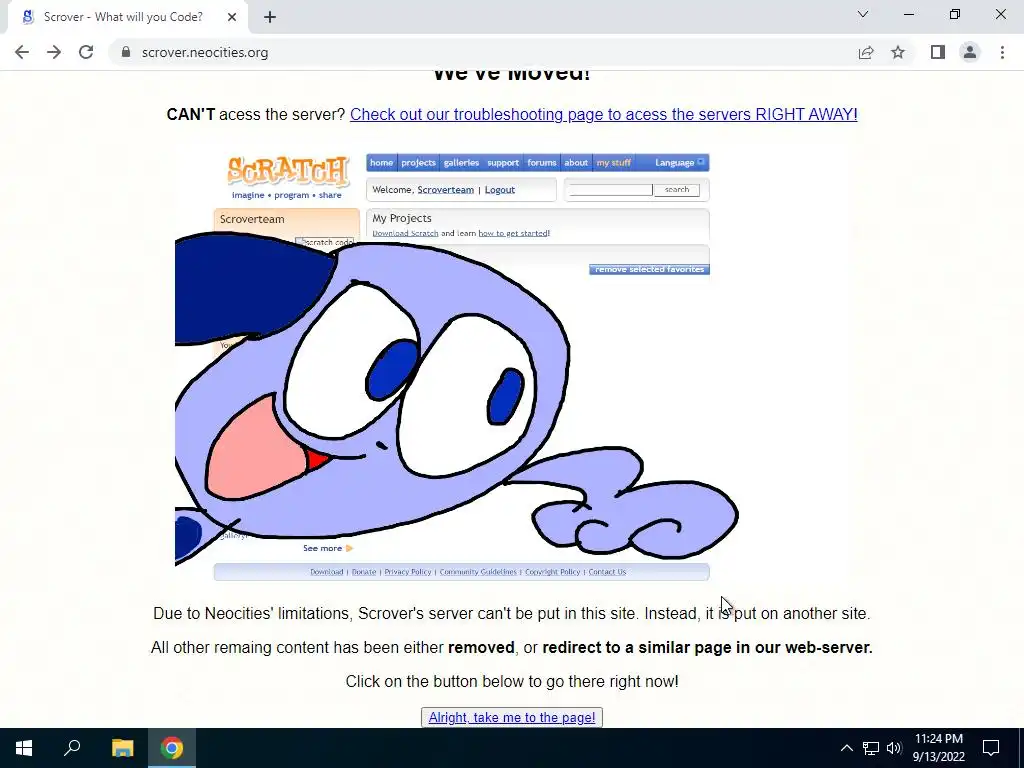Restore down the Chrome window
Screen dimensions: 1024x768
[x=955, y=14]
